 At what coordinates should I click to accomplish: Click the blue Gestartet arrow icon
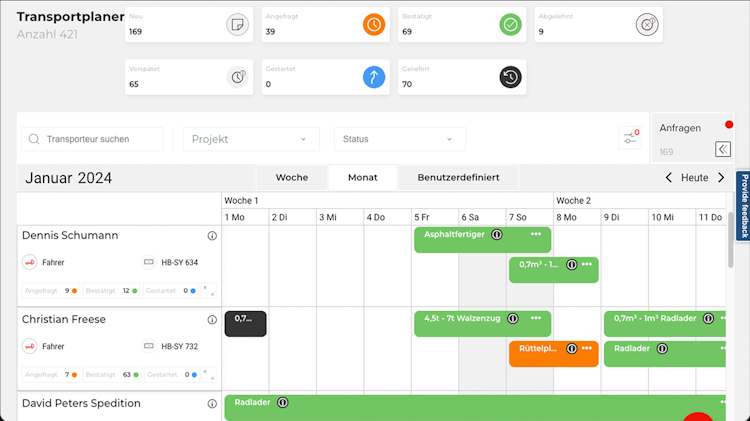click(x=374, y=77)
